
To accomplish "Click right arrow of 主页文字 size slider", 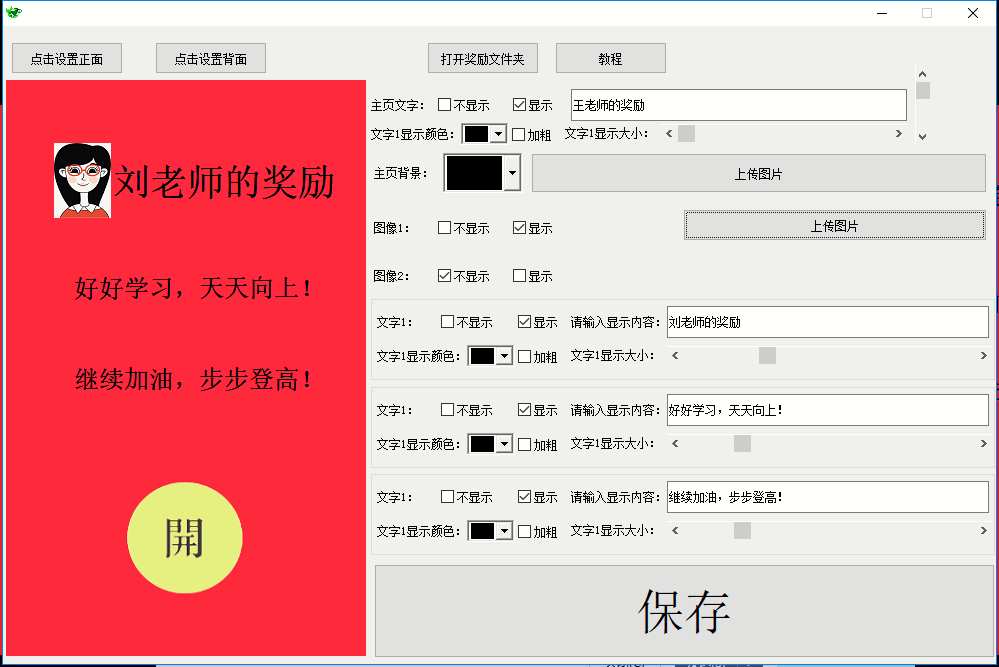I will (x=898, y=133).
